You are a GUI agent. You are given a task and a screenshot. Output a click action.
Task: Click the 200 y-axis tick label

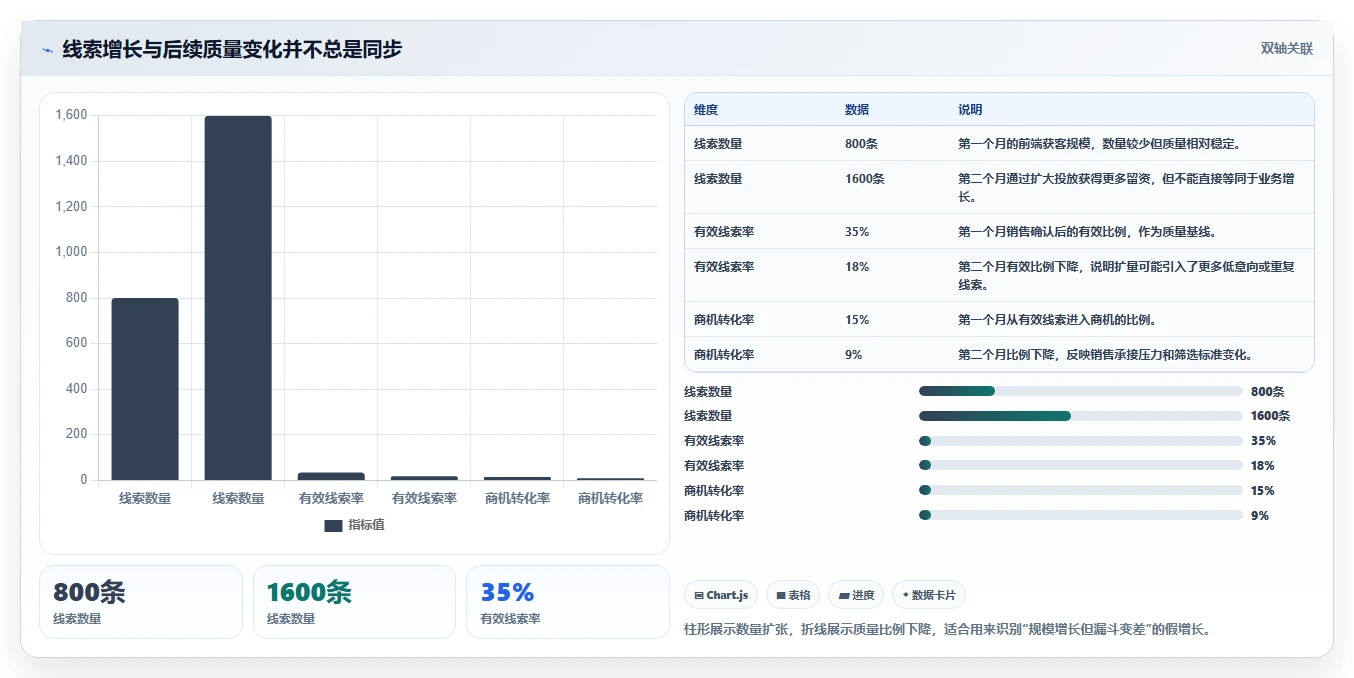click(77, 434)
